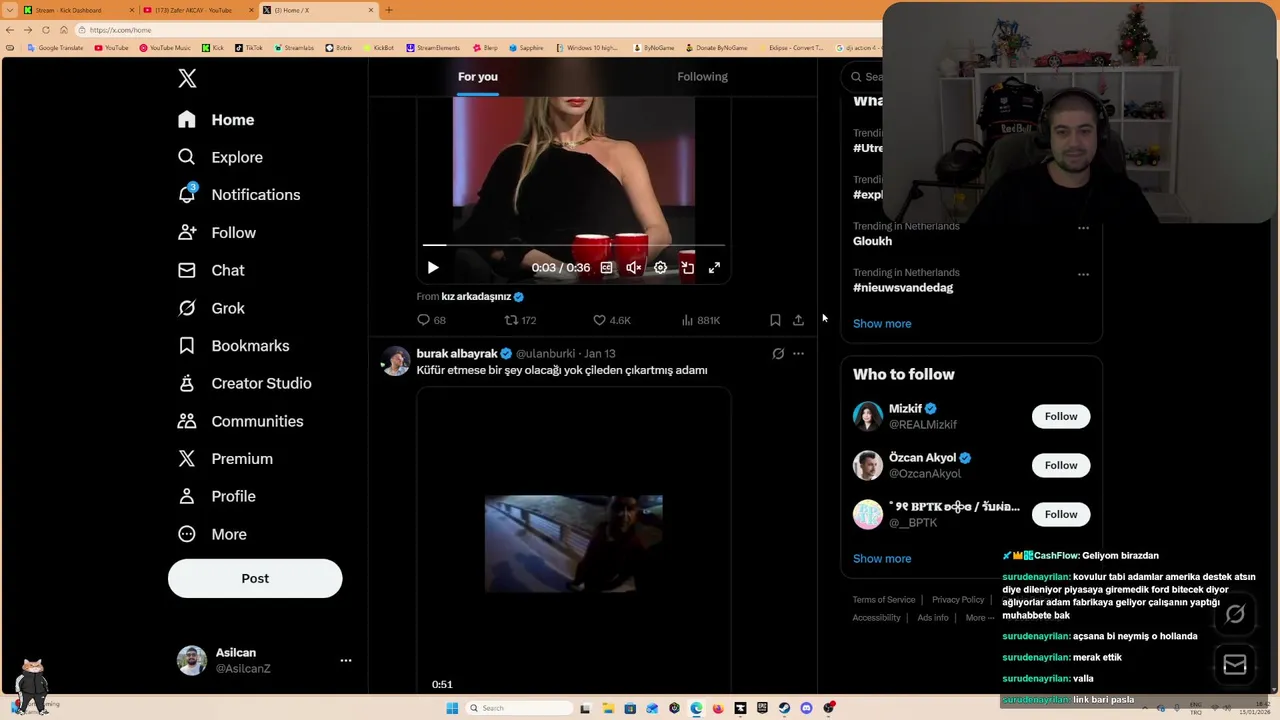Open kız arkadaşınız source link

(476, 297)
